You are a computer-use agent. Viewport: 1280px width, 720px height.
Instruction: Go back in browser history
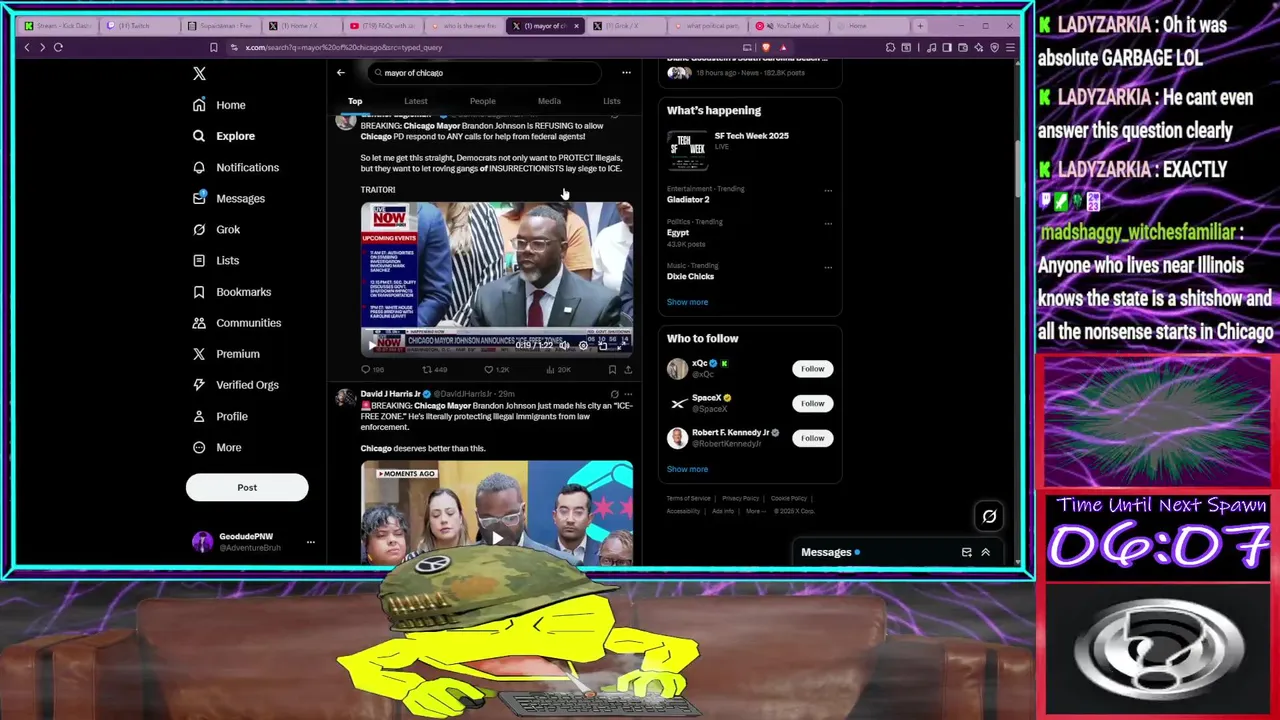pyautogui.click(x=27, y=47)
